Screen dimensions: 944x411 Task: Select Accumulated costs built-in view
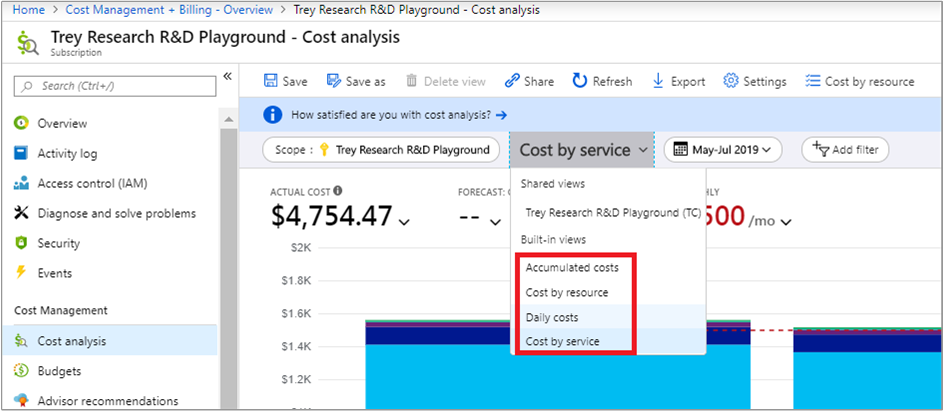click(x=572, y=268)
